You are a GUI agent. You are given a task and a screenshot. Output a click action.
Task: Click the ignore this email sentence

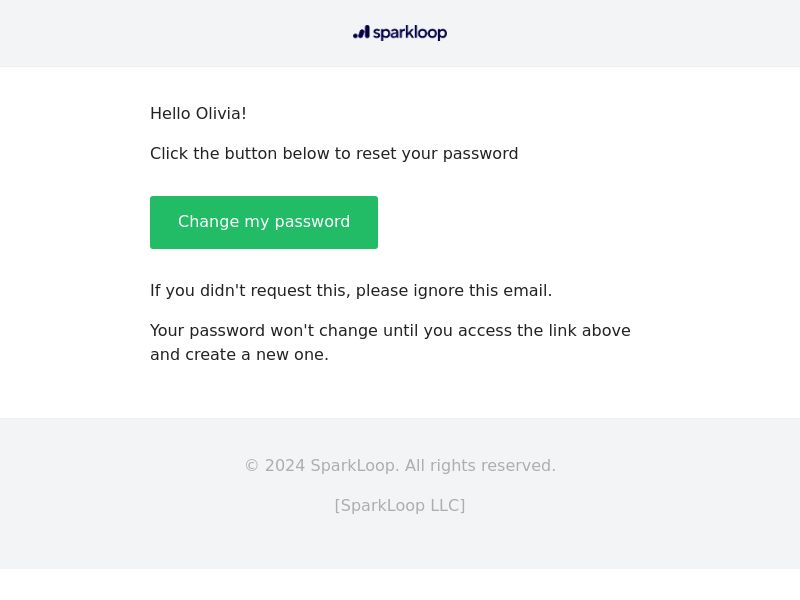pos(351,290)
